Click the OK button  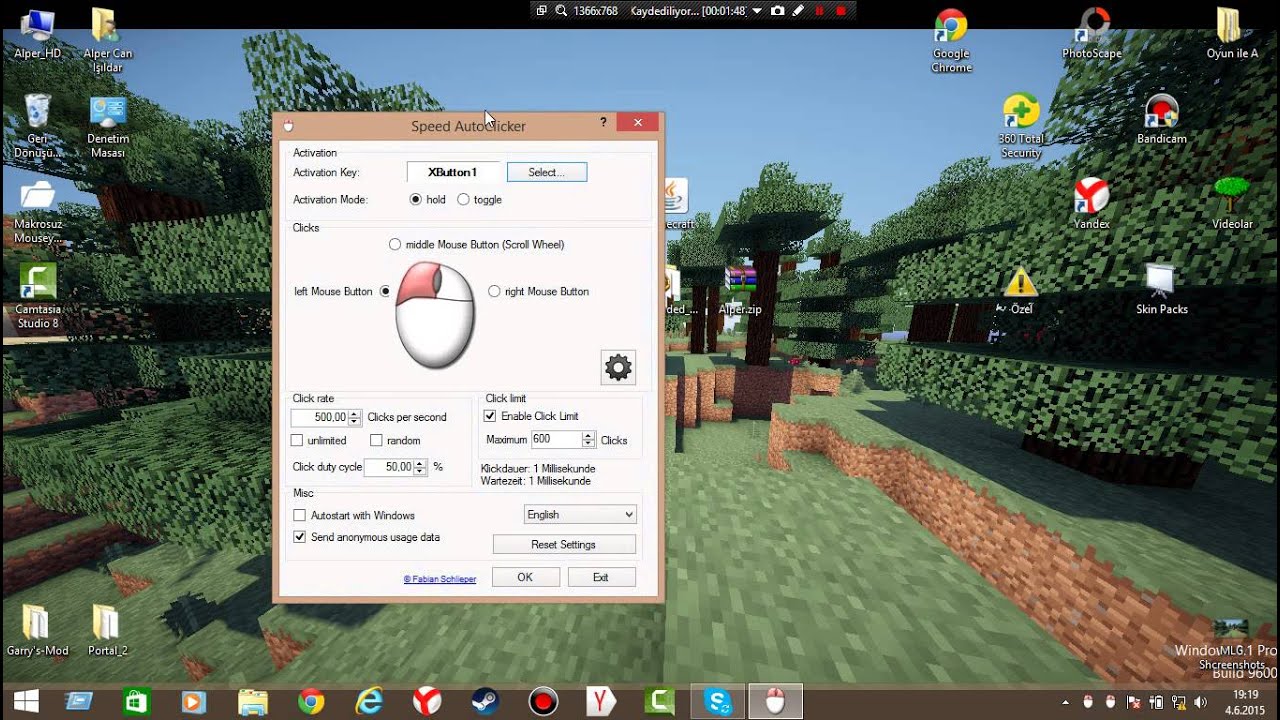tap(525, 577)
